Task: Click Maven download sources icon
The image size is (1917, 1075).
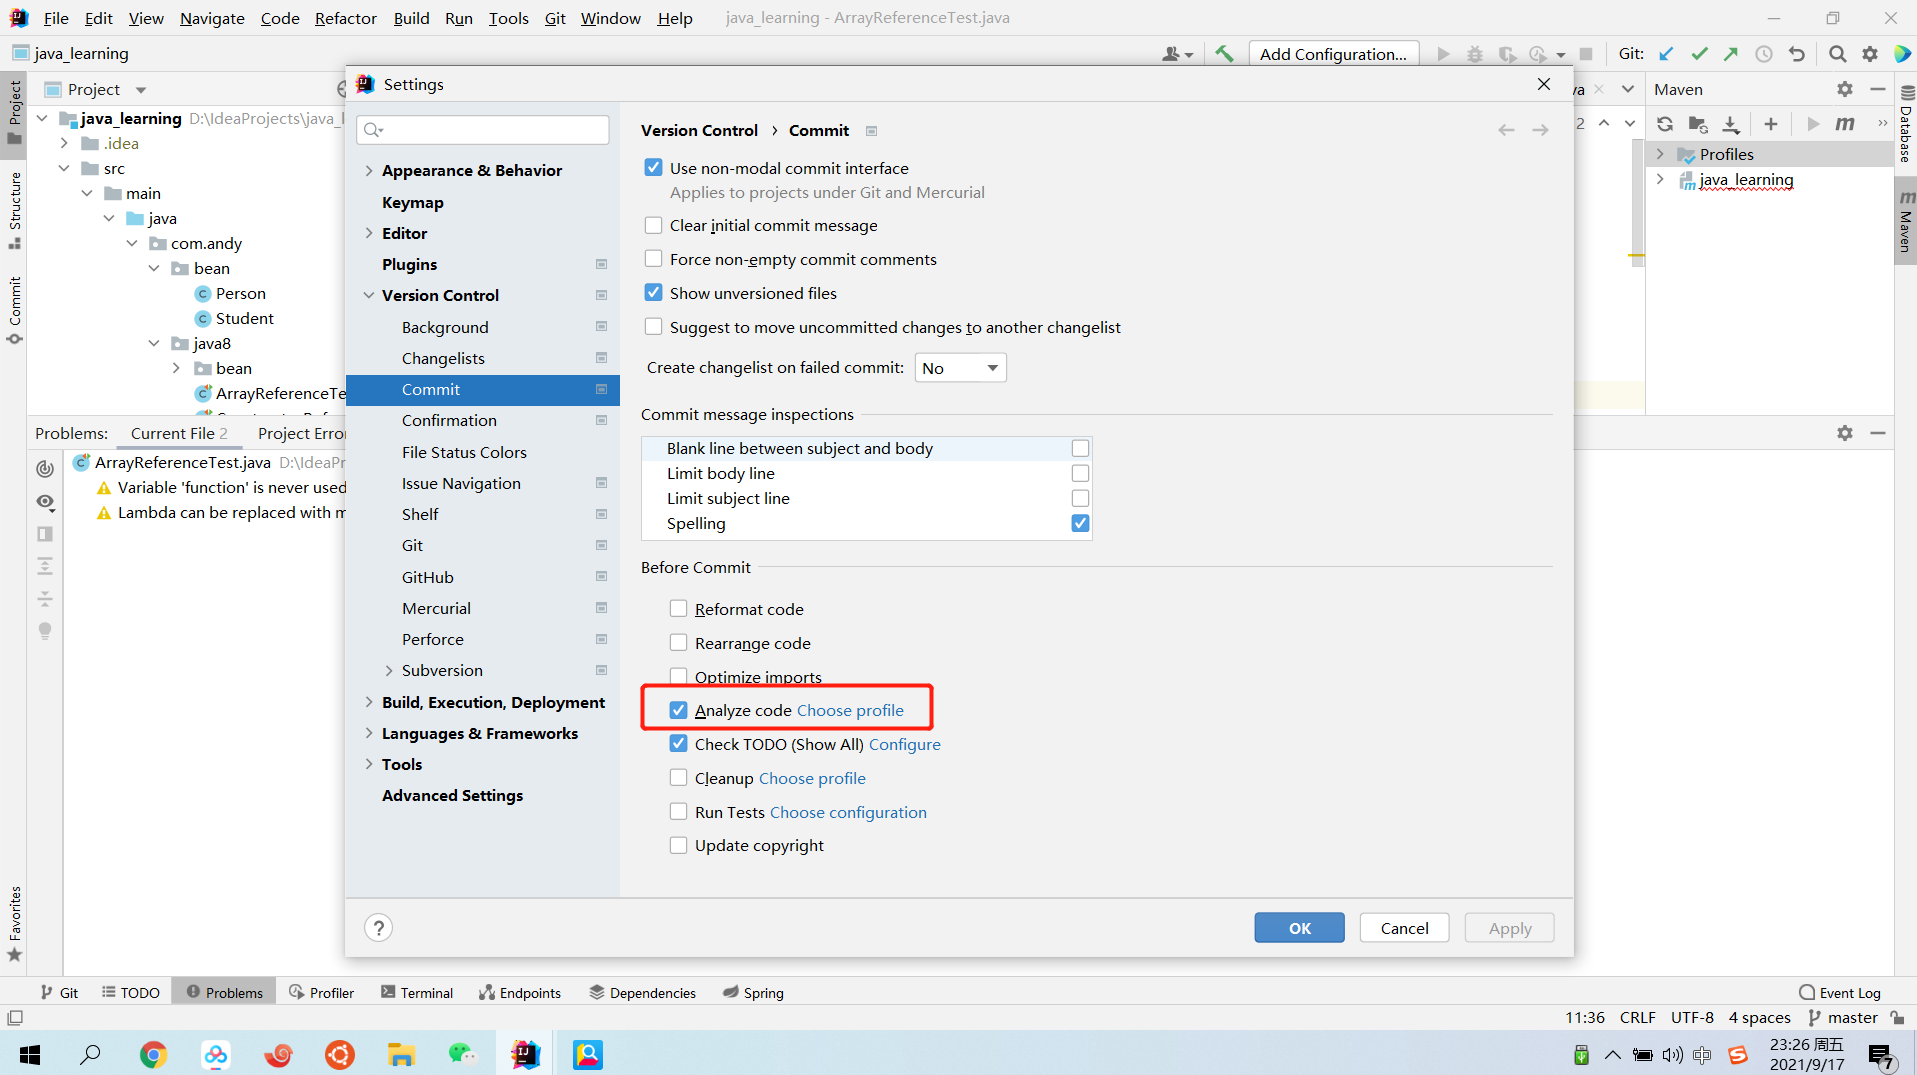Action: click(x=1731, y=124)
